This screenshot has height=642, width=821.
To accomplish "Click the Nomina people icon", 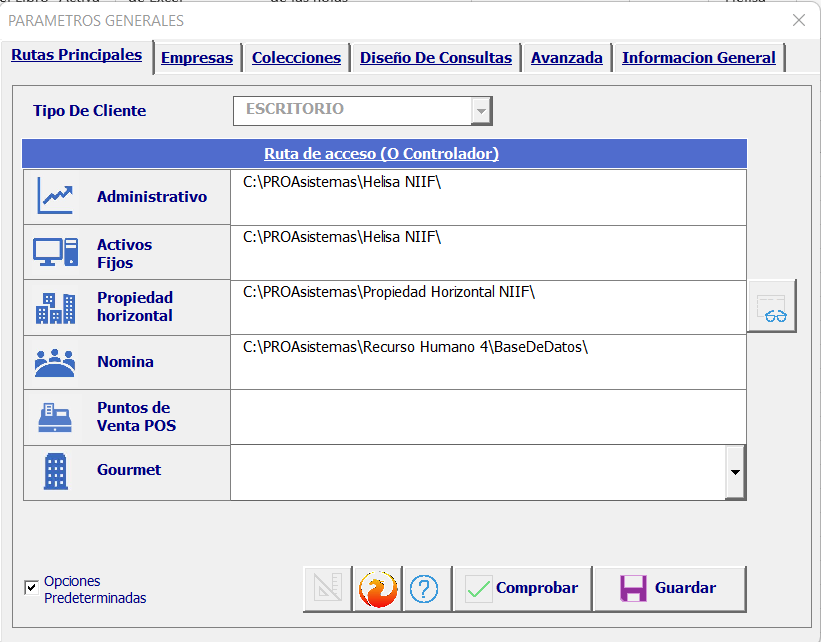I will 56,362.
